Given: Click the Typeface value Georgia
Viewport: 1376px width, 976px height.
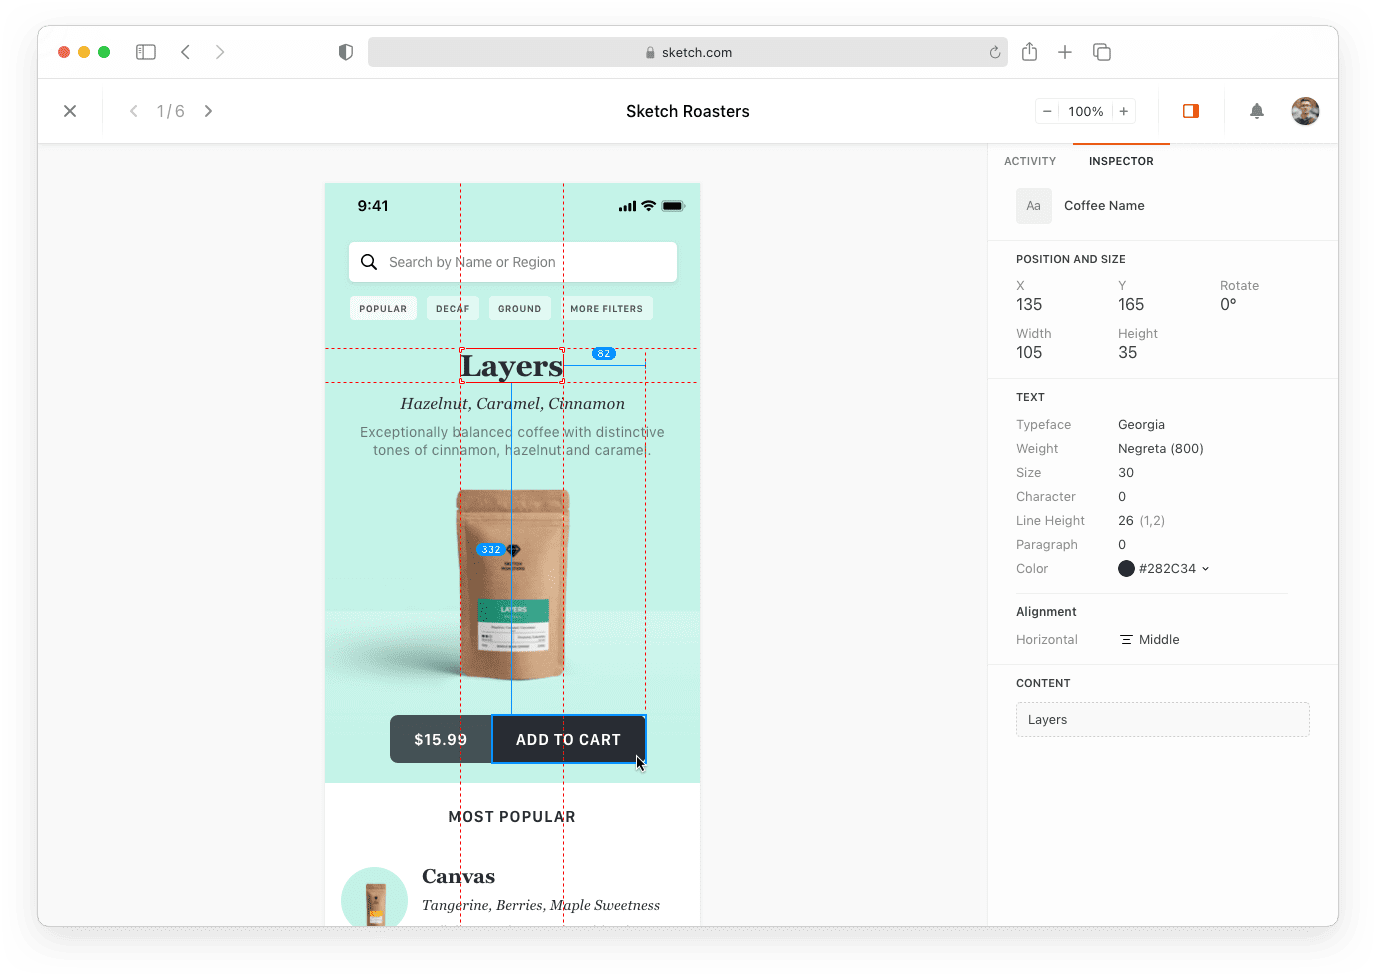Looking at the screenshot, I should pos(1141,425).
